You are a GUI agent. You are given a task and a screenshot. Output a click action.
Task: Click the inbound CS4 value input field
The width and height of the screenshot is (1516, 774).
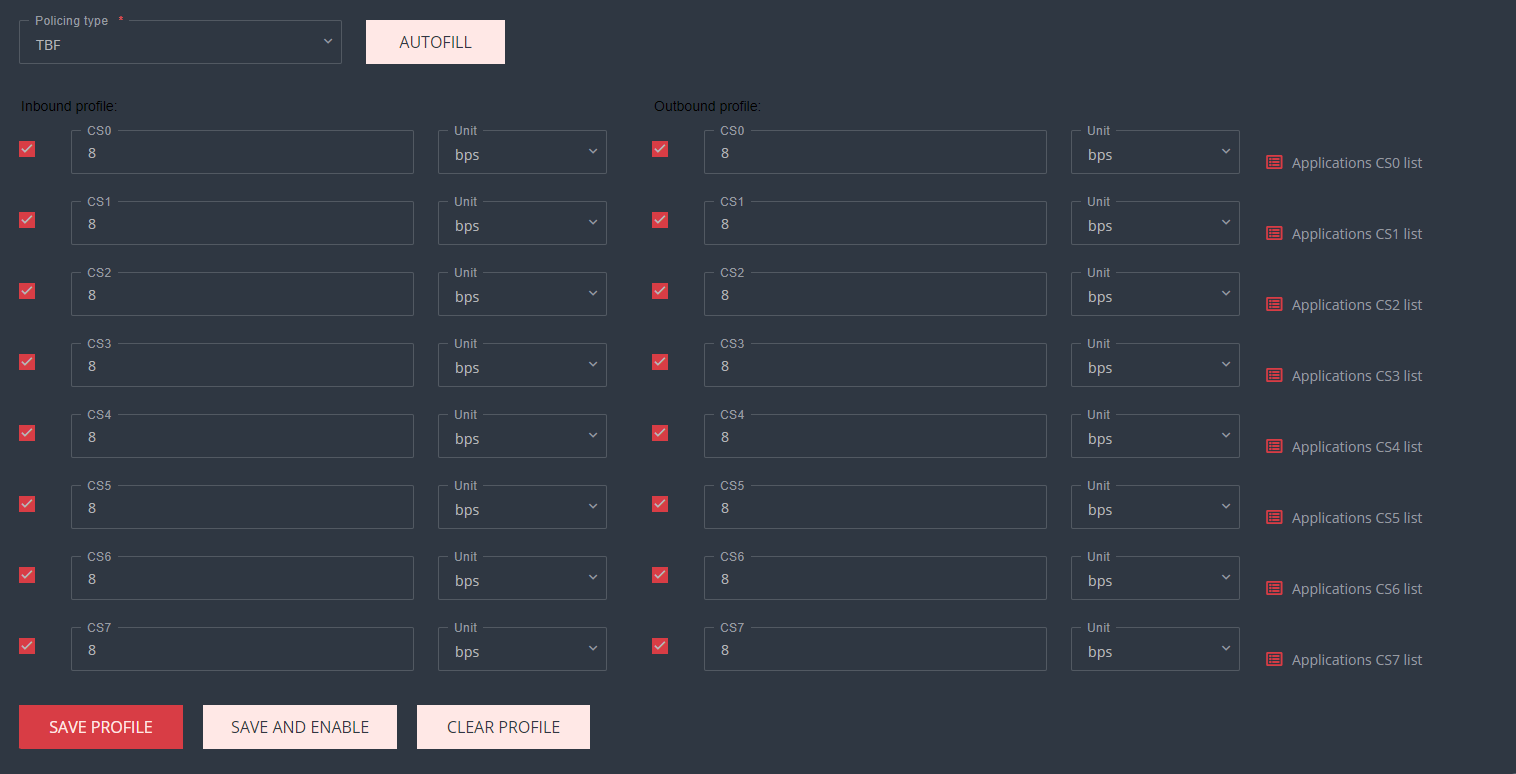coord(242,437)
